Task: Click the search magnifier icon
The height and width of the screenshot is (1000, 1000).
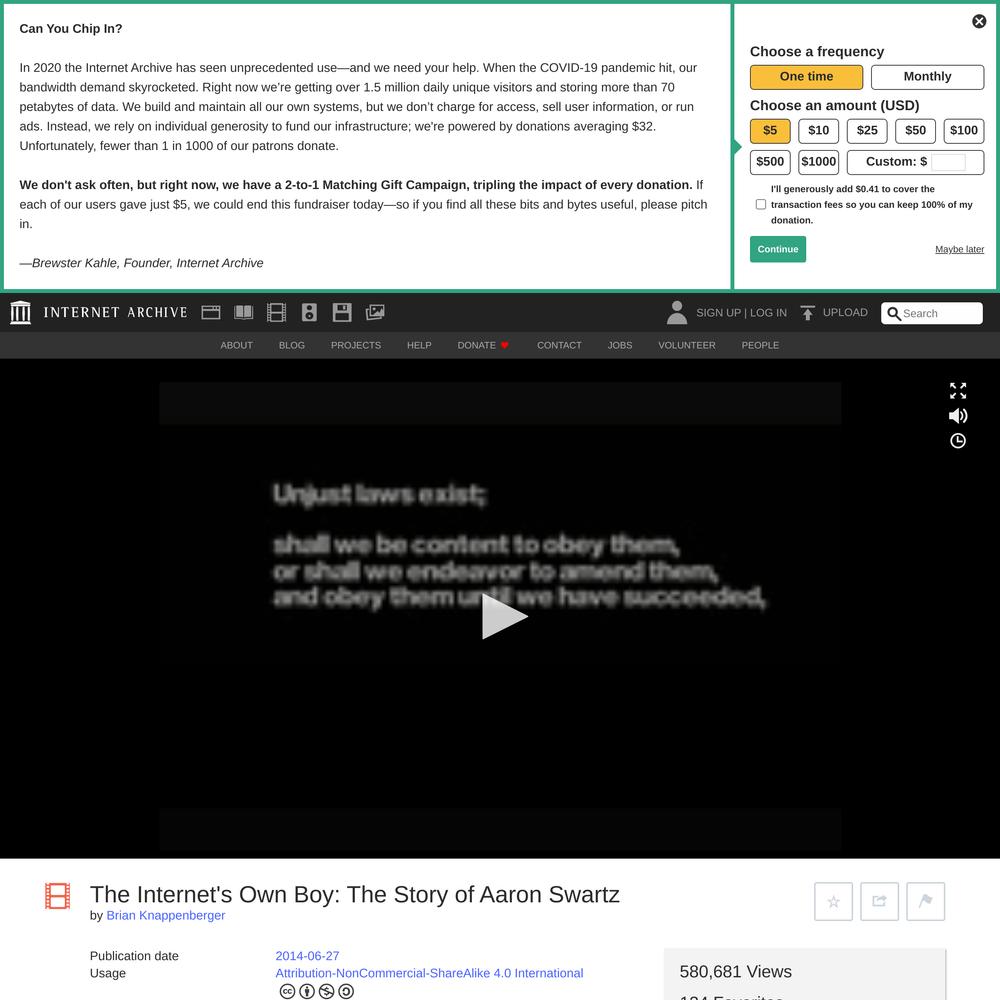Action: (x=893, y=314)
